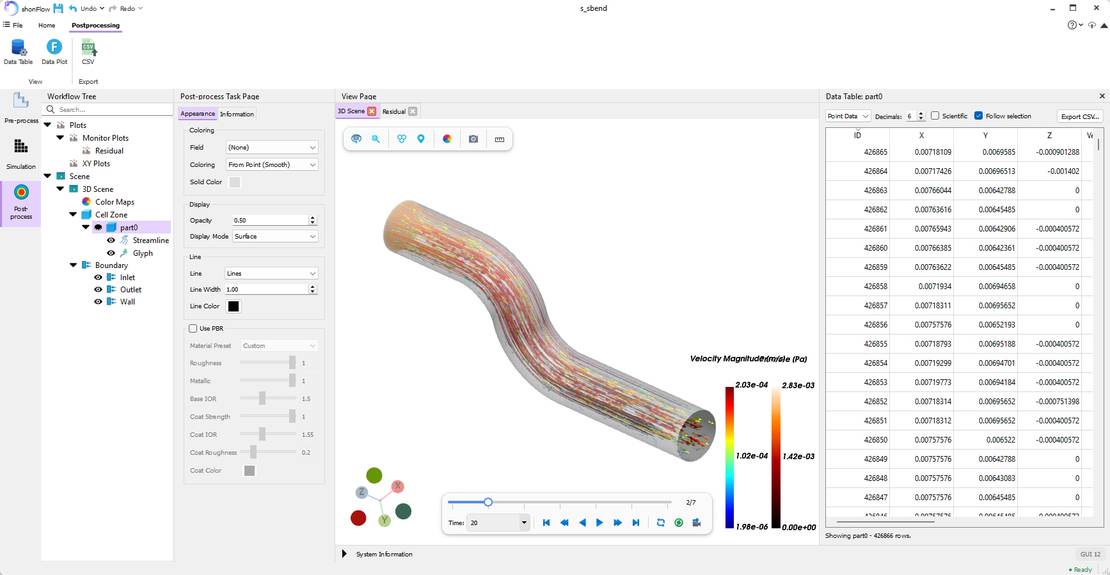Enable the Scientific notation checkbox

point(935,115)
